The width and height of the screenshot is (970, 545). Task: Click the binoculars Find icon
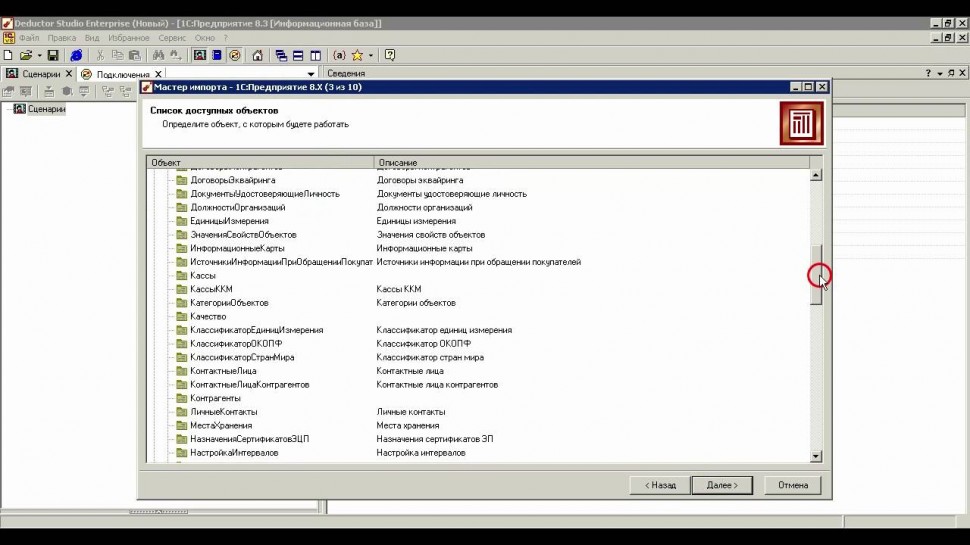point(158,55)
